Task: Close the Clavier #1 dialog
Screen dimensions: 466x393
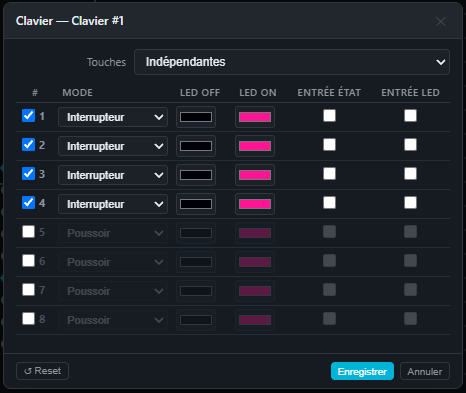Action: 441,22
